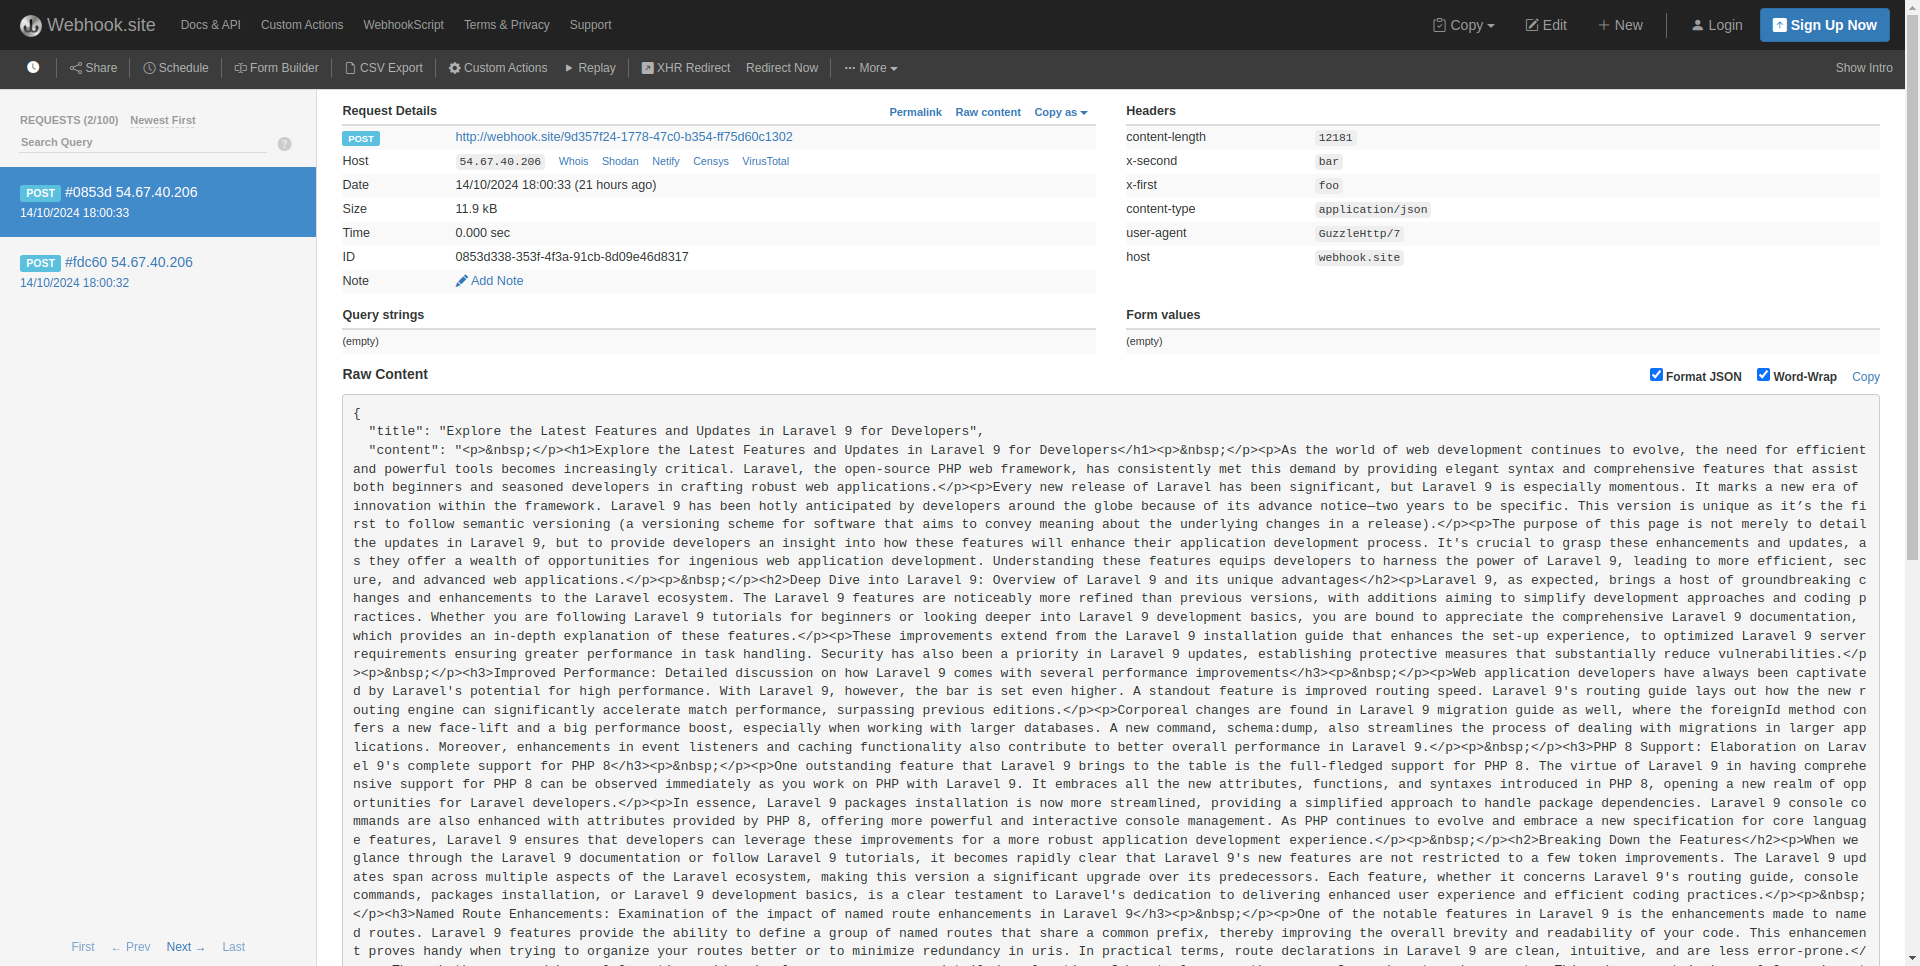This screenshot has width=1920, height=966.
Task: Click the Webhook.site logo icon
Action: (31, 25)
